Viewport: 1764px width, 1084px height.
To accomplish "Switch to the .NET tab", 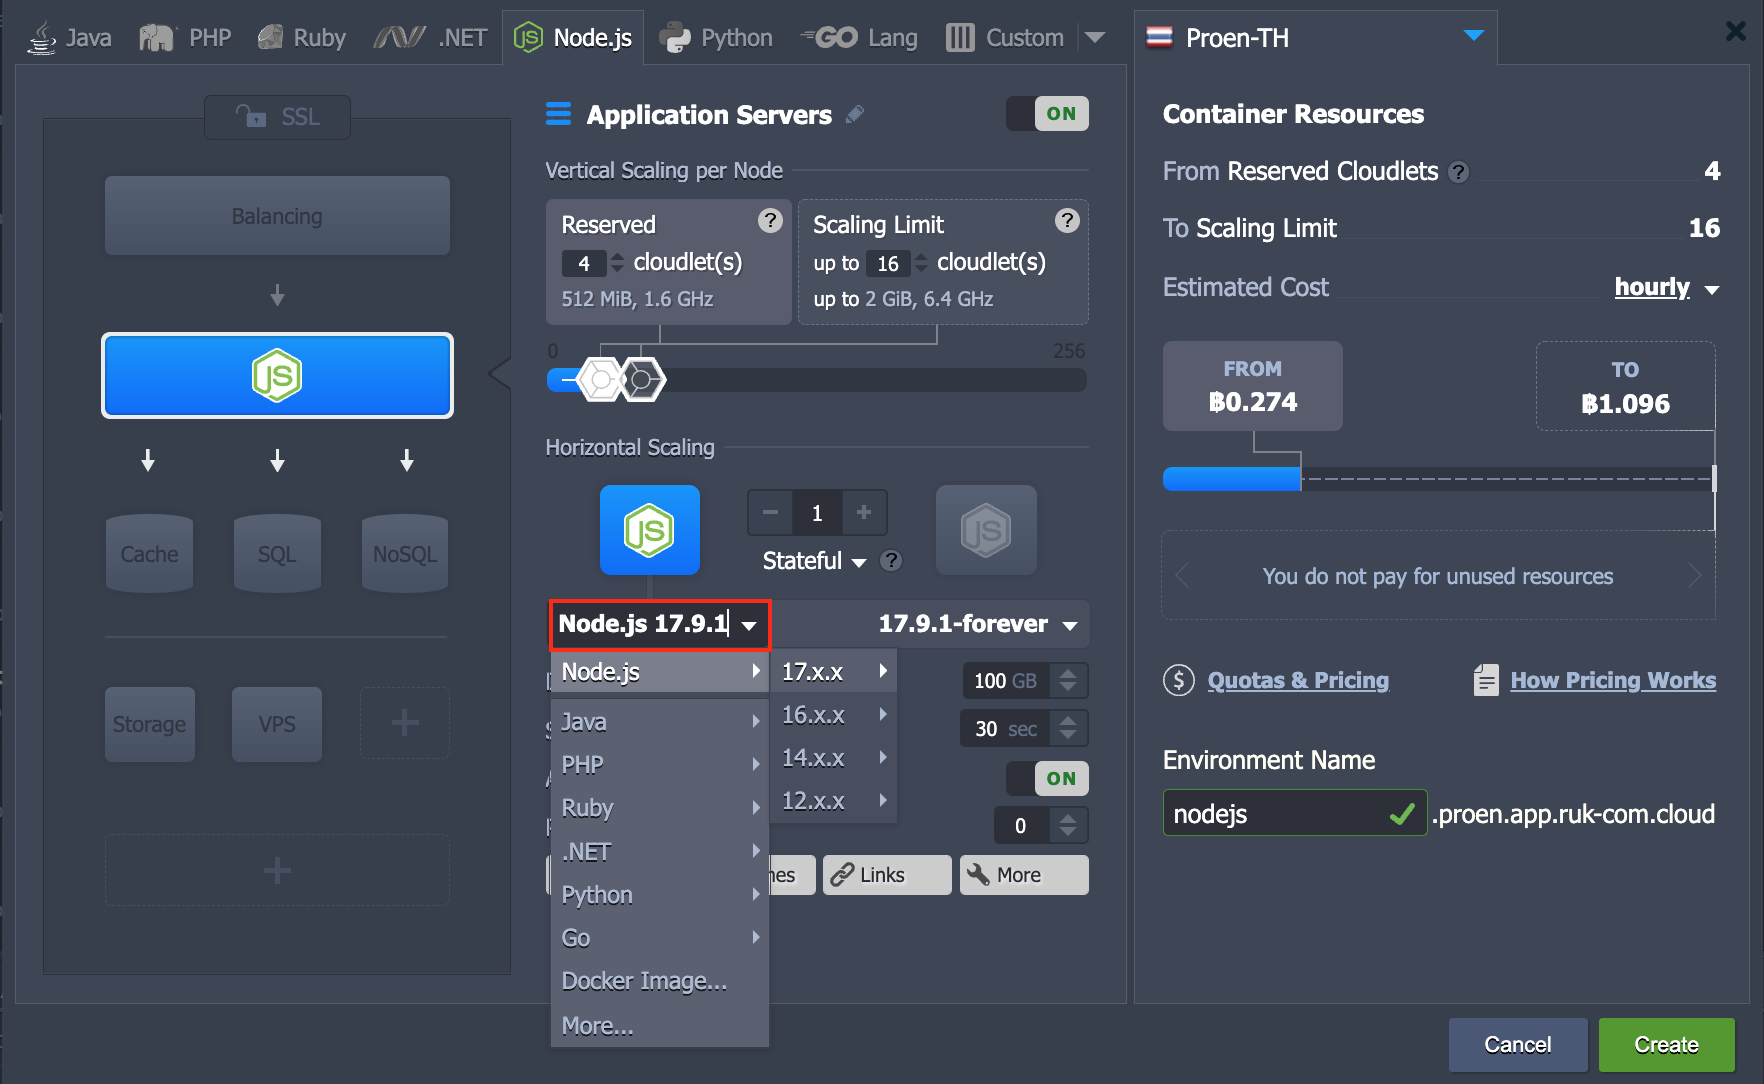I will pos(430,38).
